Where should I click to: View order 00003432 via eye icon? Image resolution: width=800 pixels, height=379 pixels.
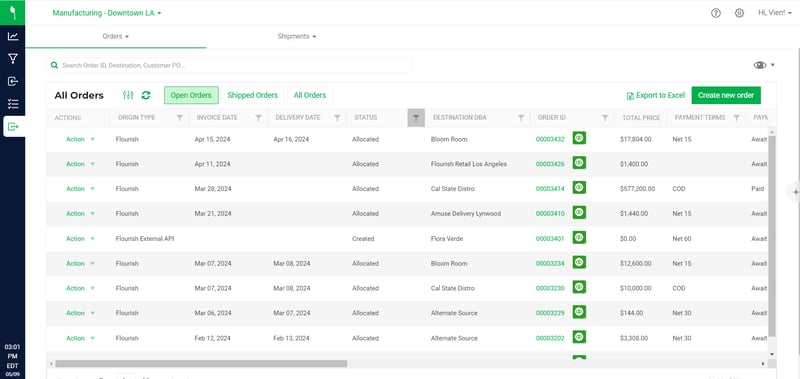[579, 138]
